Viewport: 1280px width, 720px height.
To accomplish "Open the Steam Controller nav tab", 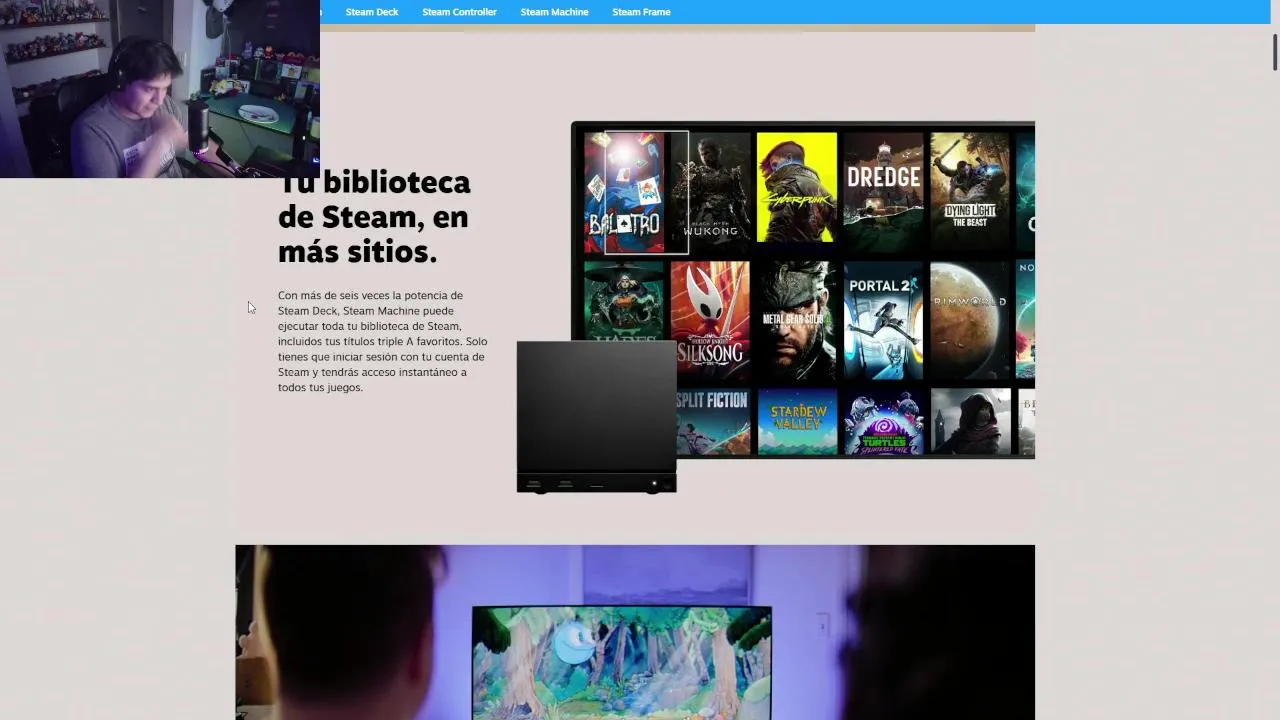I will [x=459, y=12].
